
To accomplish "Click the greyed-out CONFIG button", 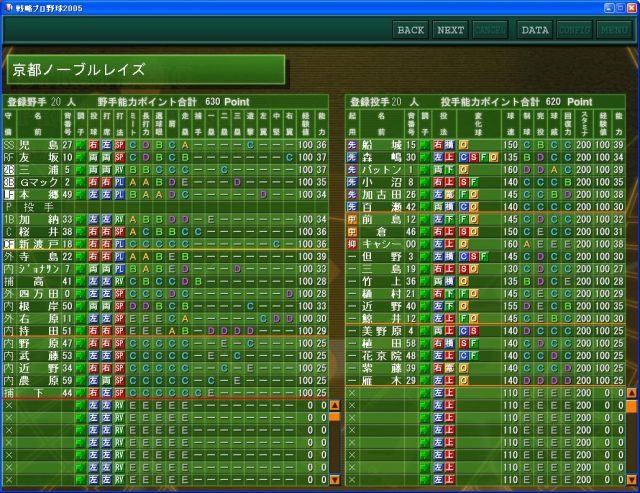I will pyautogui.click(x=574, y=30).
